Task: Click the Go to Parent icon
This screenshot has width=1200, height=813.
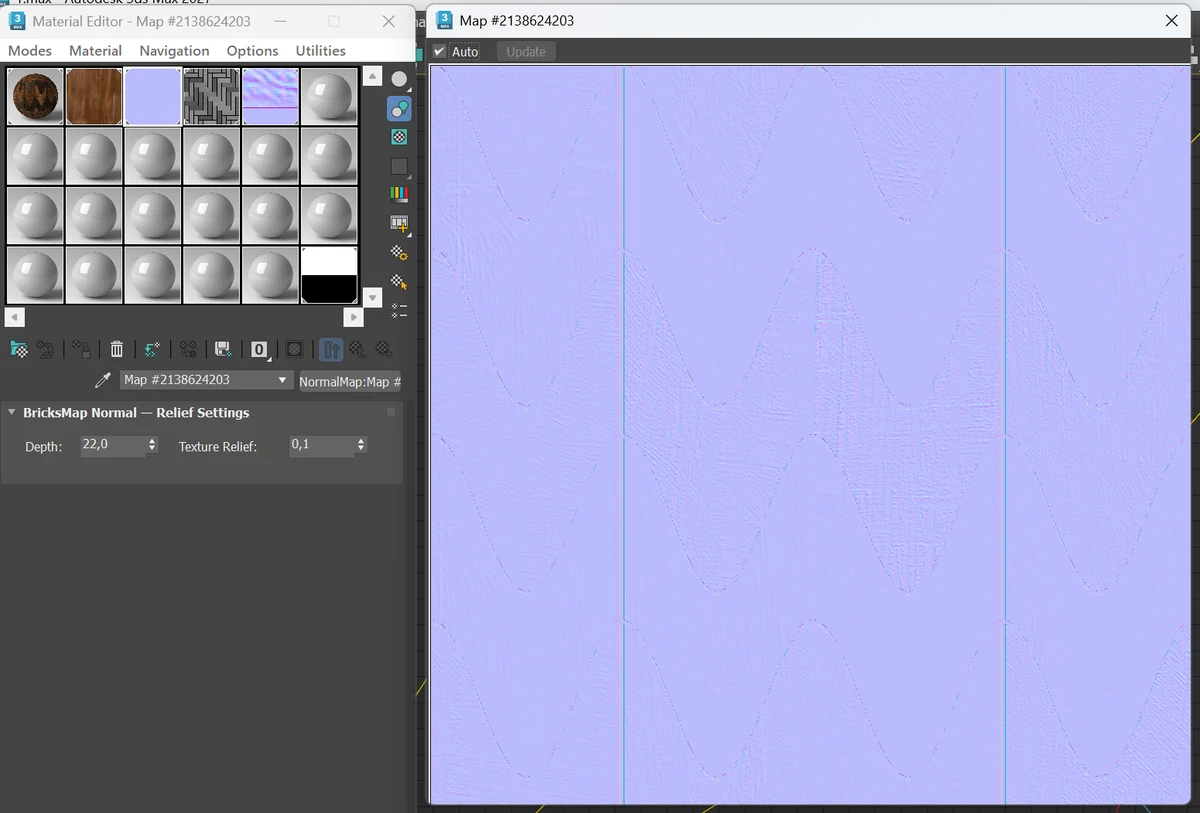Action: tap(357, 349)
